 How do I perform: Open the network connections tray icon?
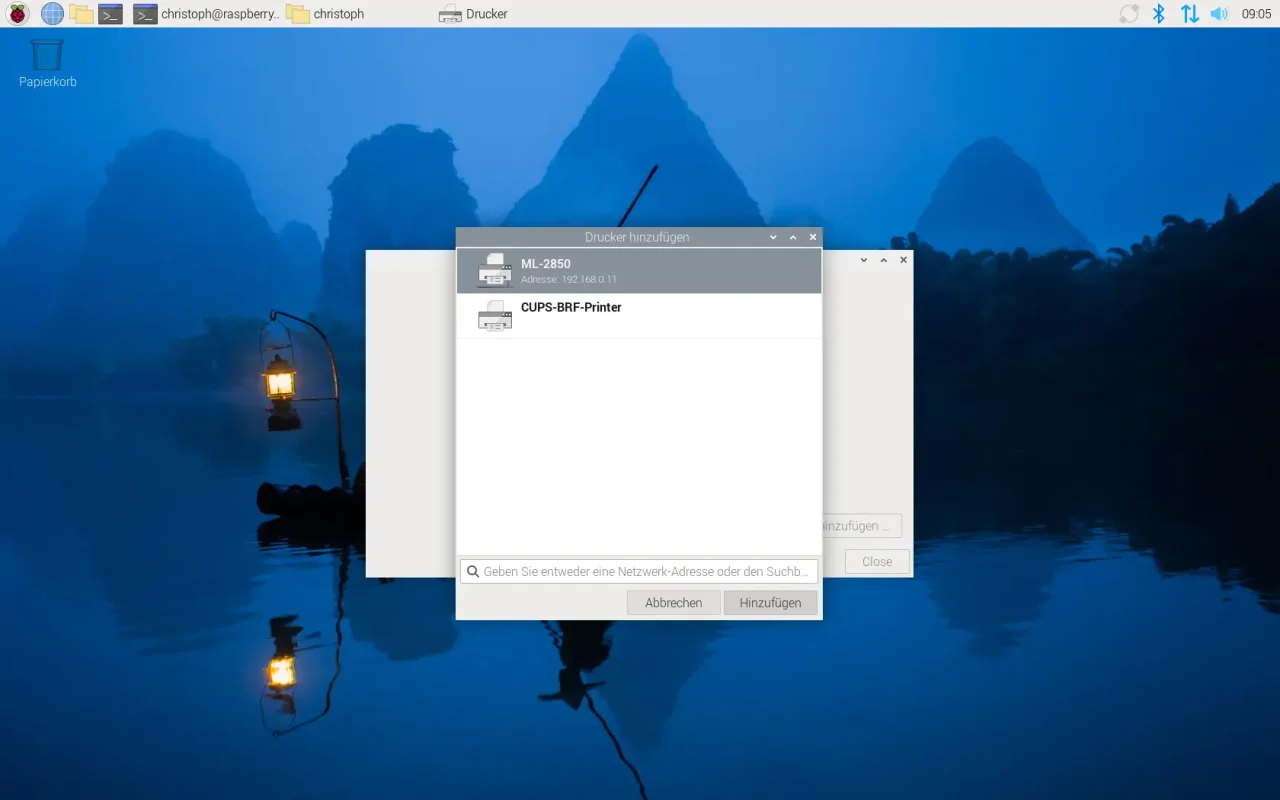1189,14
